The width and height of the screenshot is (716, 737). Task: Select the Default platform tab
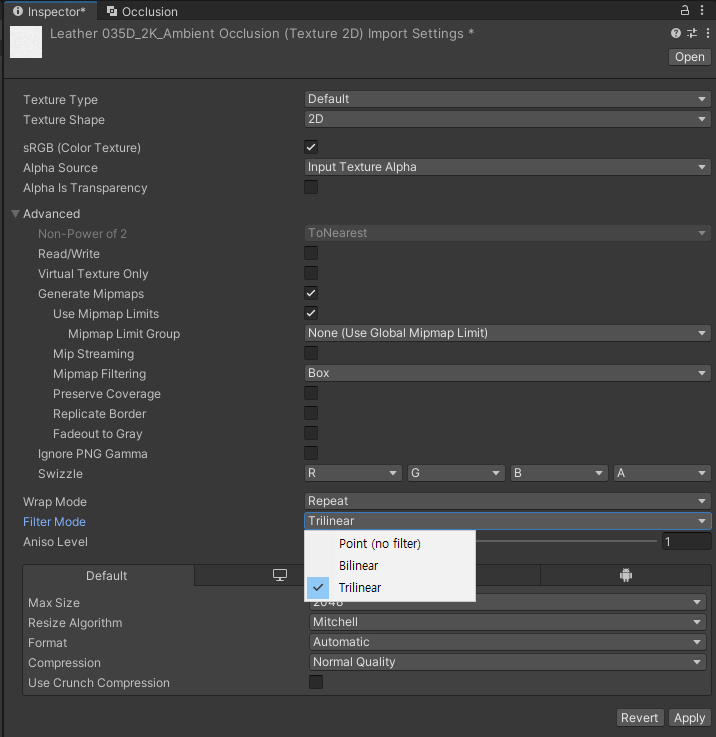click(107, 575)
